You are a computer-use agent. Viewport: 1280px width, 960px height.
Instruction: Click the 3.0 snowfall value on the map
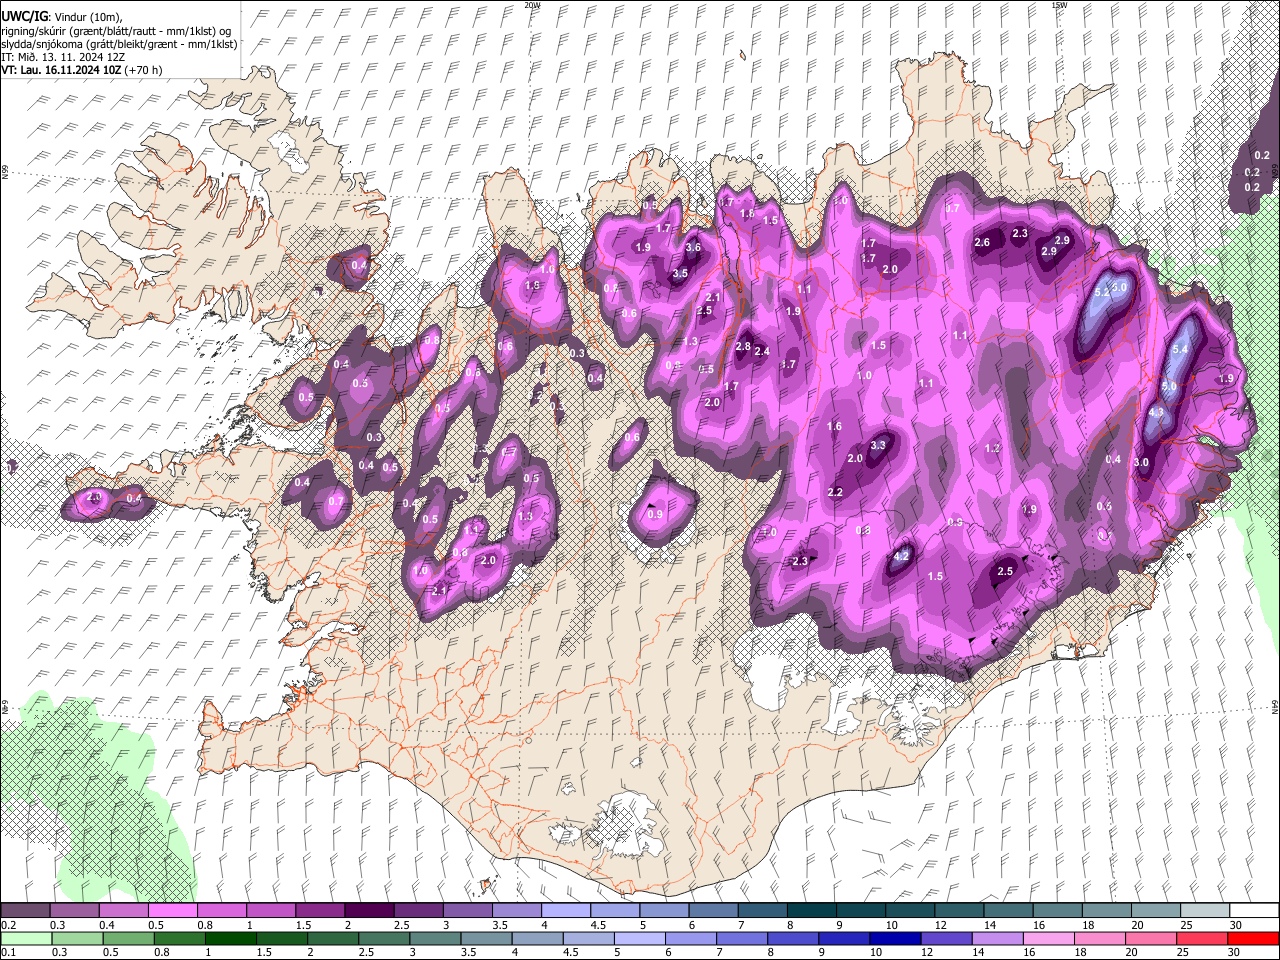click(x=1141, y=462)
